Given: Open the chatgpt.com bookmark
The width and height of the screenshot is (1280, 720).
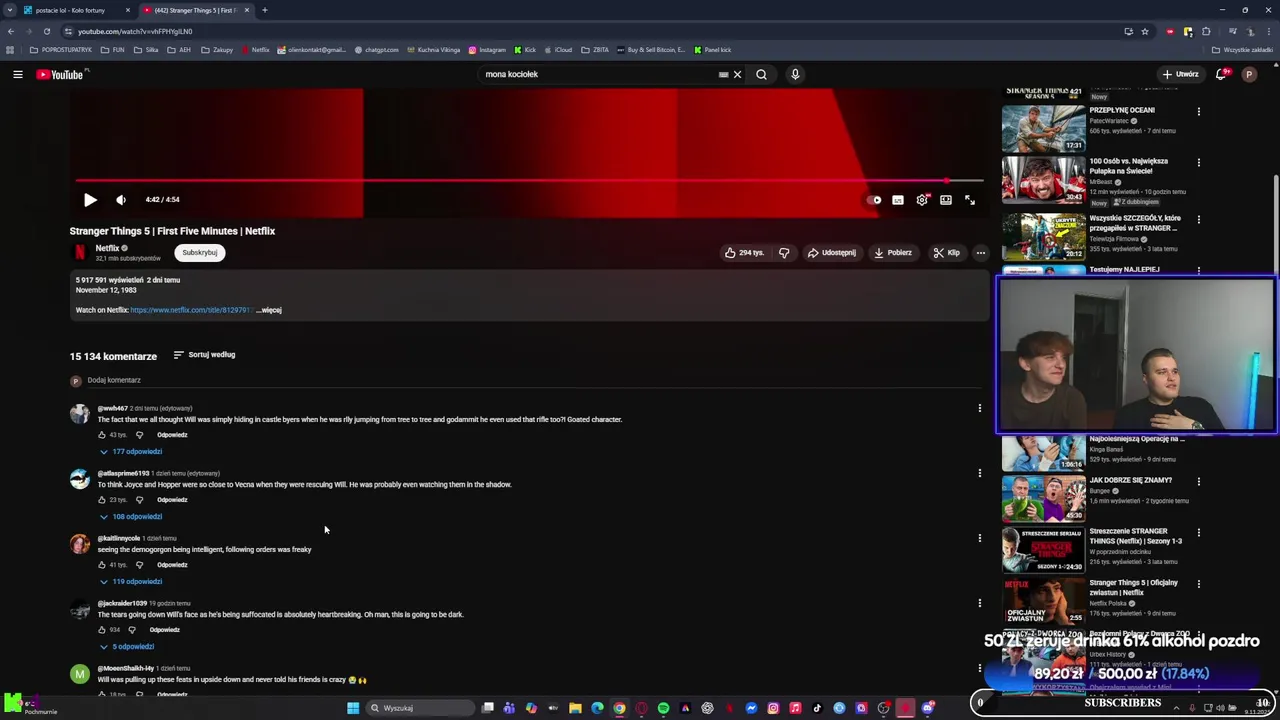Looking at the screenshot, I should click(377, 50).
